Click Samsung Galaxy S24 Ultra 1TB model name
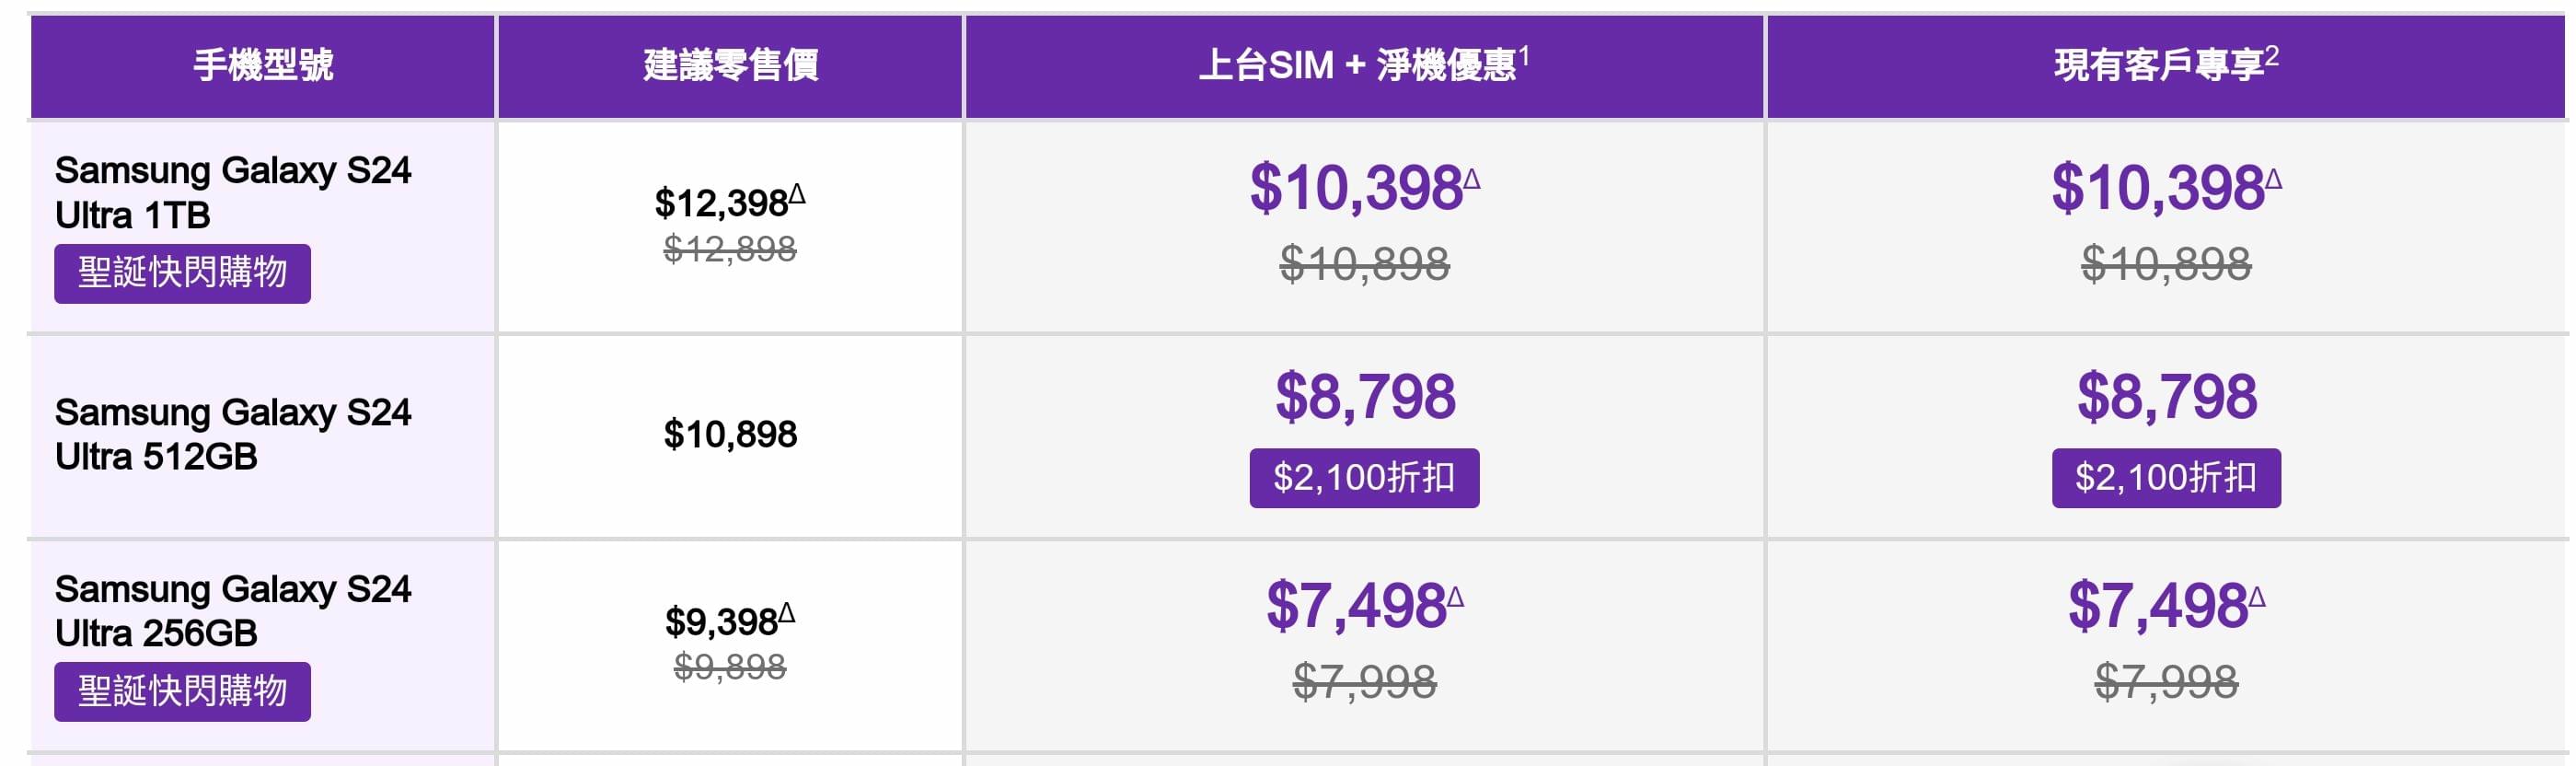The height and width of the screenshot is (766, 2576). coord(233,192)
